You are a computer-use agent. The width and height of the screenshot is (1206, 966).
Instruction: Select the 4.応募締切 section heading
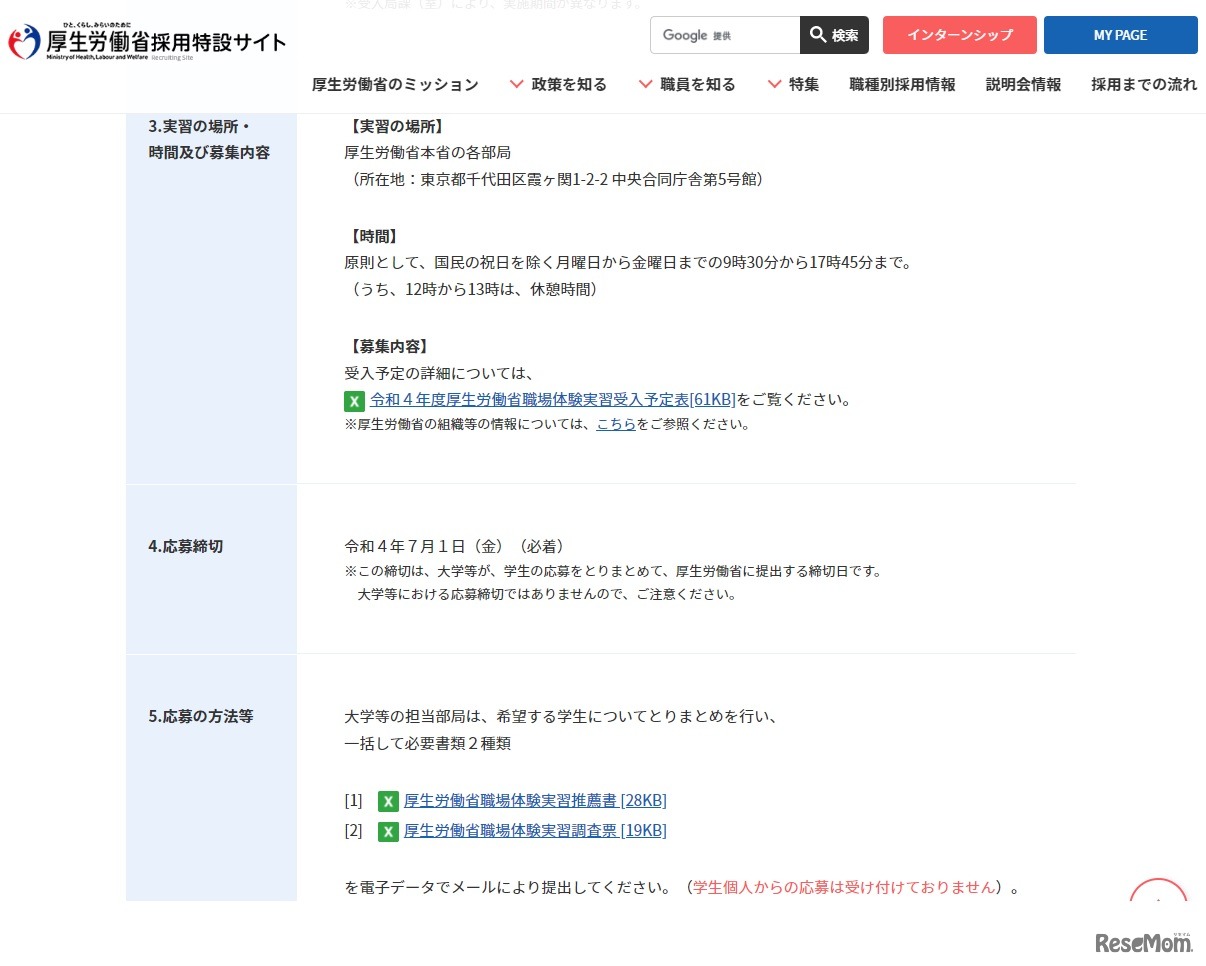pos(186,547)
